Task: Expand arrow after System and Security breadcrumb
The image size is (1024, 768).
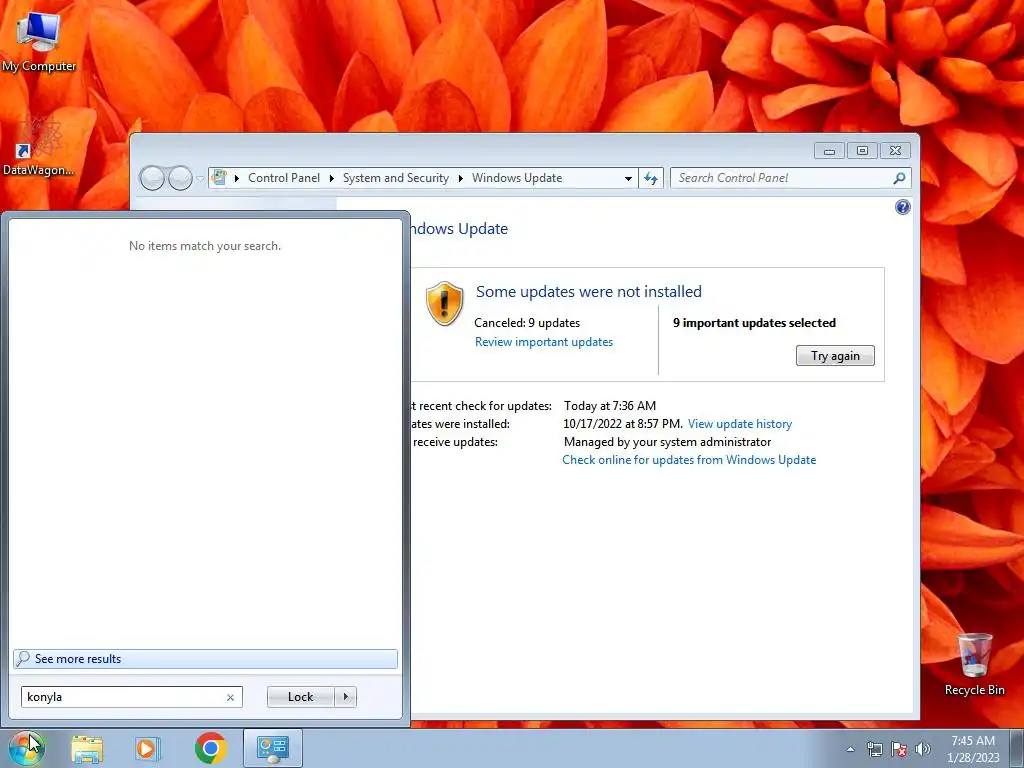Action: 460,178
